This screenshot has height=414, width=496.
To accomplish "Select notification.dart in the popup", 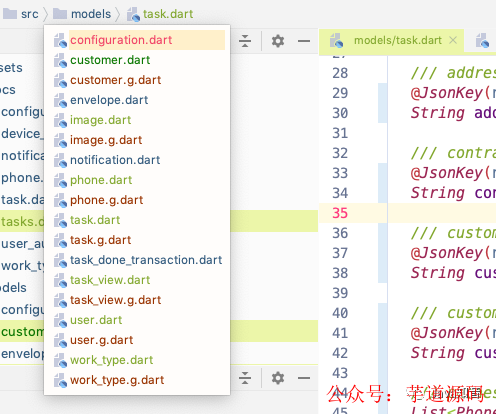I will pos(115,160).
